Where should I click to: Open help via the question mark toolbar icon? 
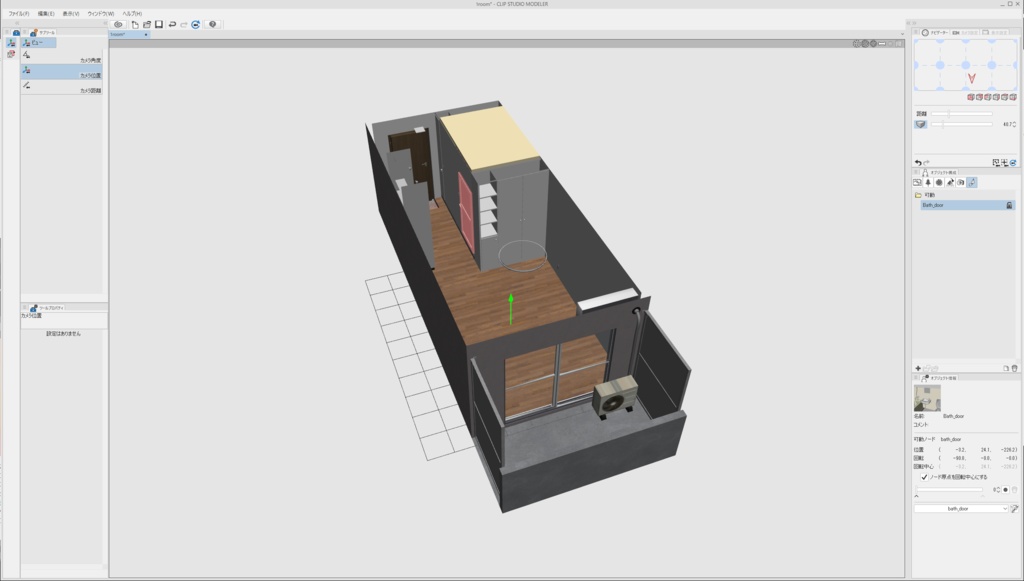tap(212, 26)
